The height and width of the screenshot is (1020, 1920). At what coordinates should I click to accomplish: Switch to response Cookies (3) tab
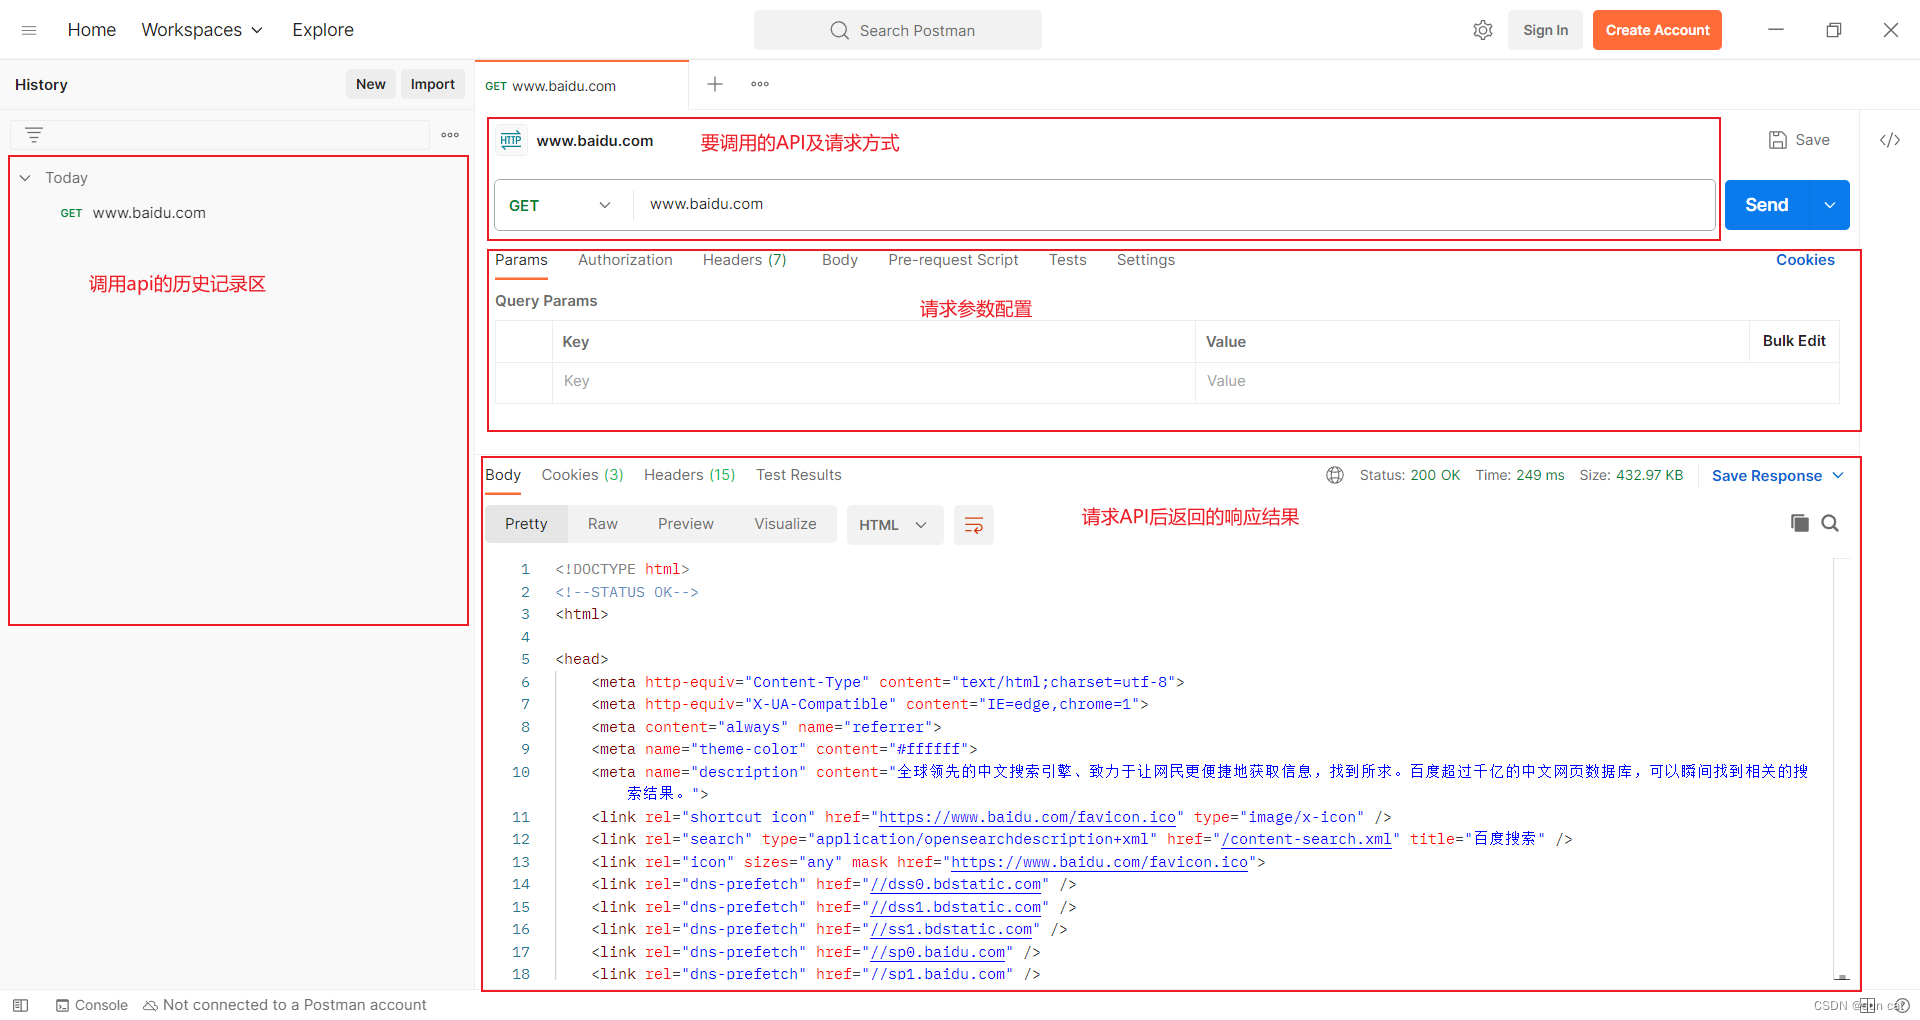pos(582,475)
